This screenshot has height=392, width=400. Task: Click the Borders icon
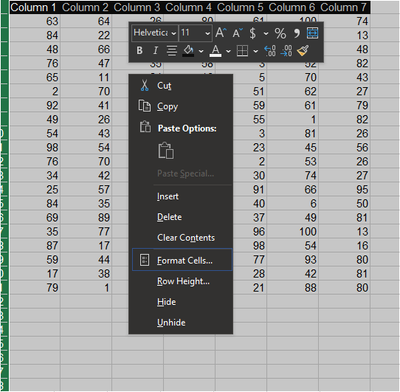coord(242,51)
